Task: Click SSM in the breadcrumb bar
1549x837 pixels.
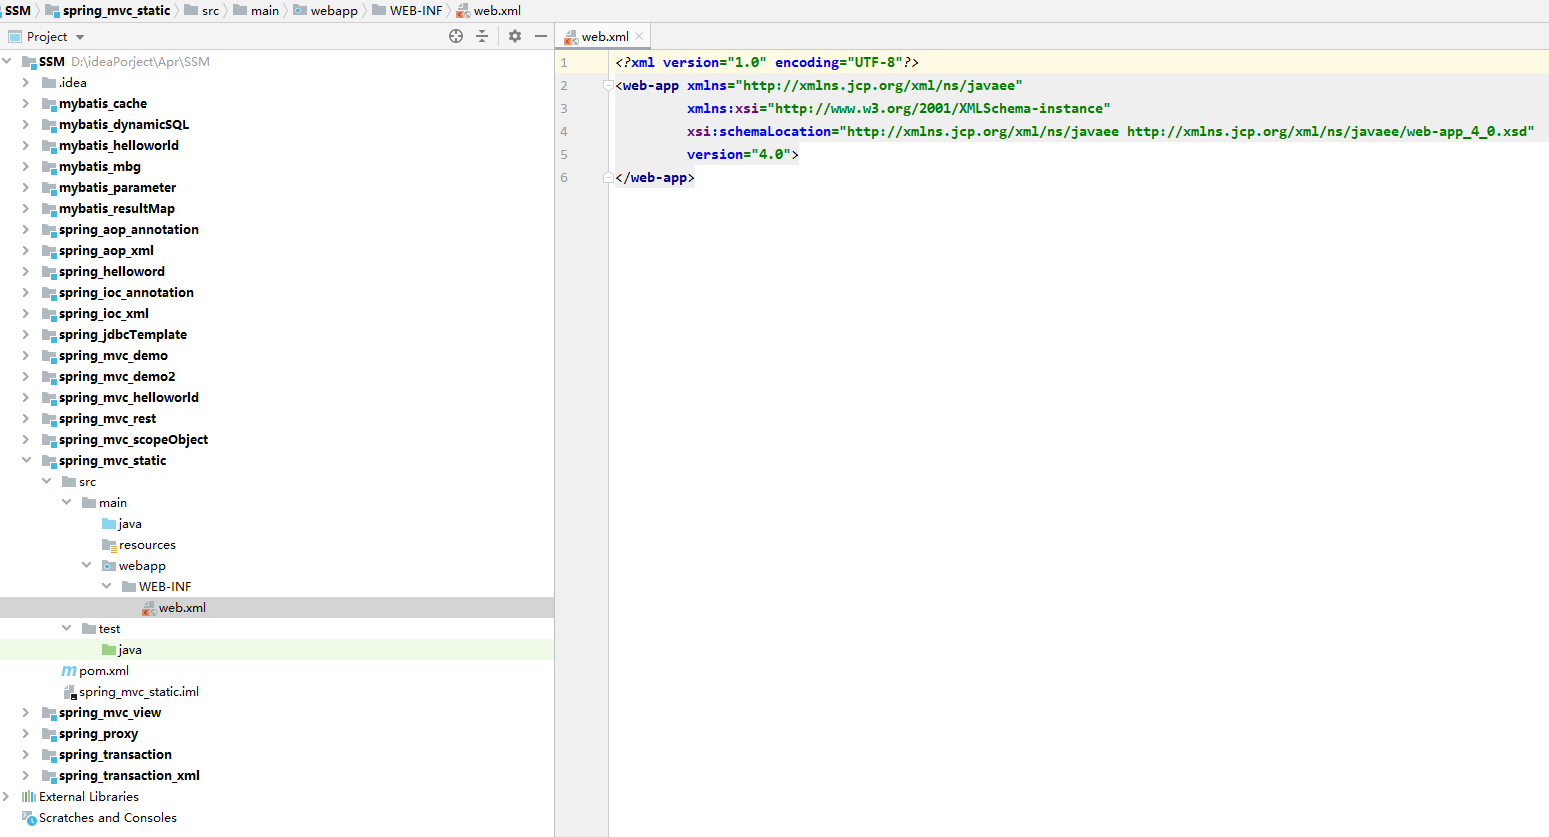Action: (18, 10)
